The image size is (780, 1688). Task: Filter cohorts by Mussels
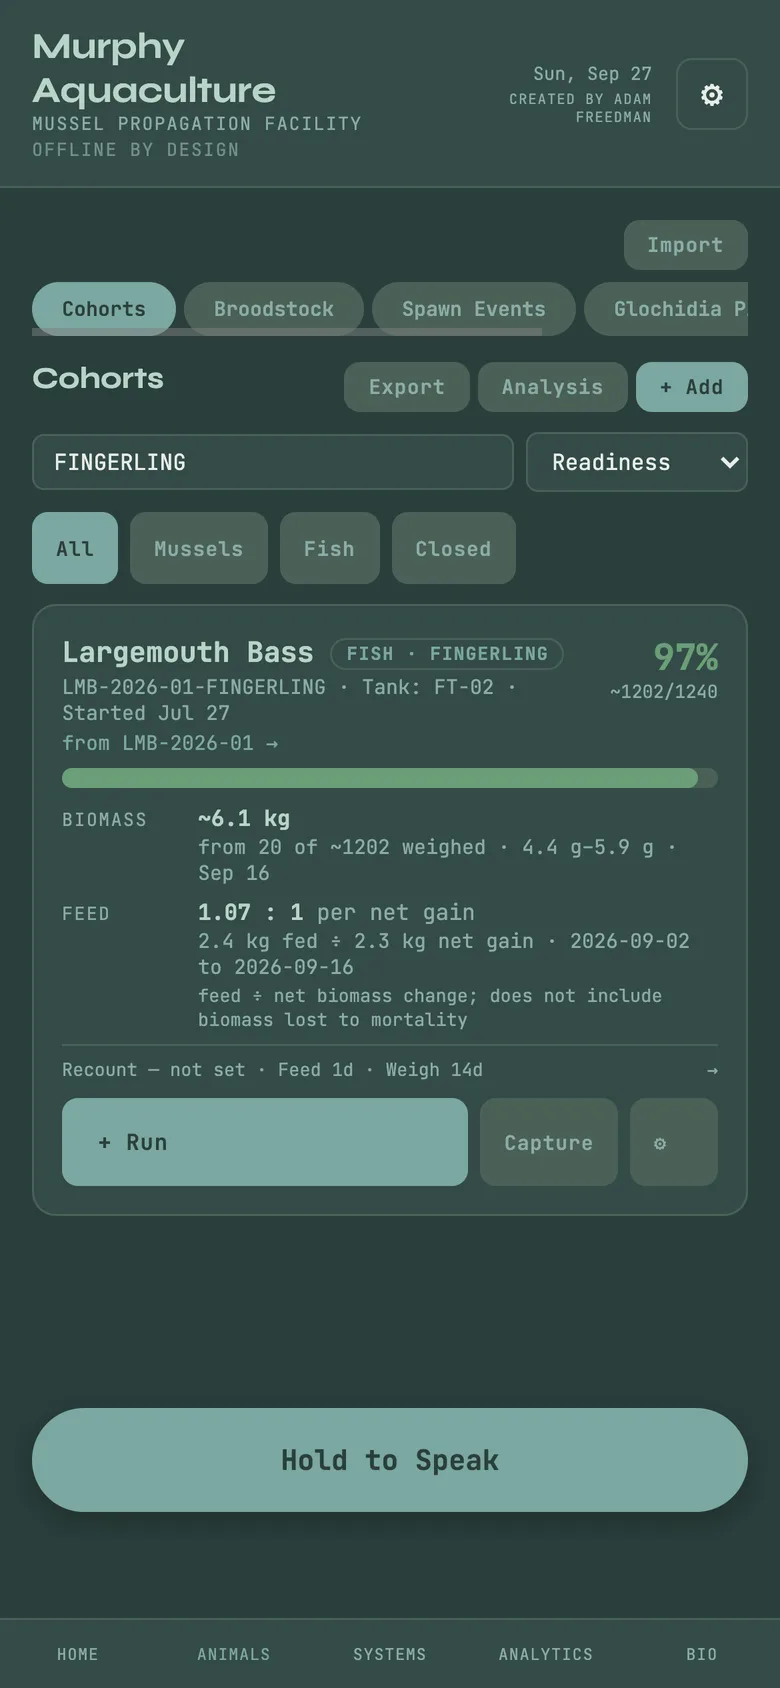point(199,548)
